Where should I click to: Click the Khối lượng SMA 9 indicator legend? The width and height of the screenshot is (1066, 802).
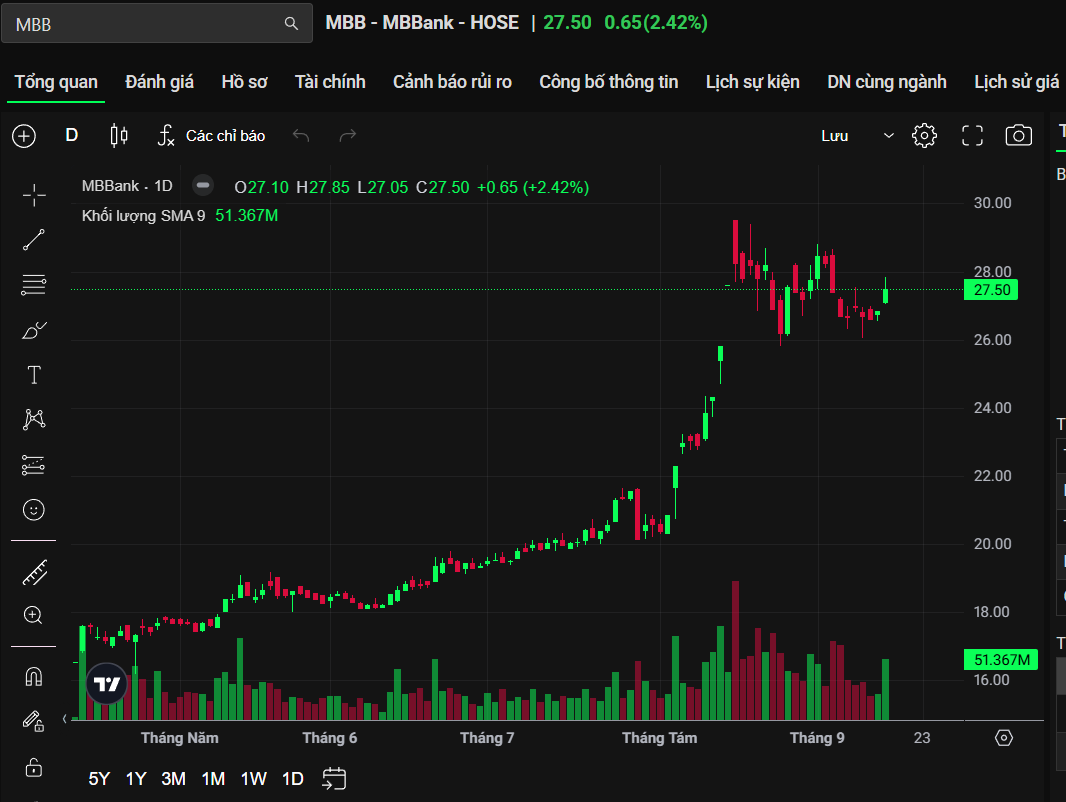click(143, 216)
